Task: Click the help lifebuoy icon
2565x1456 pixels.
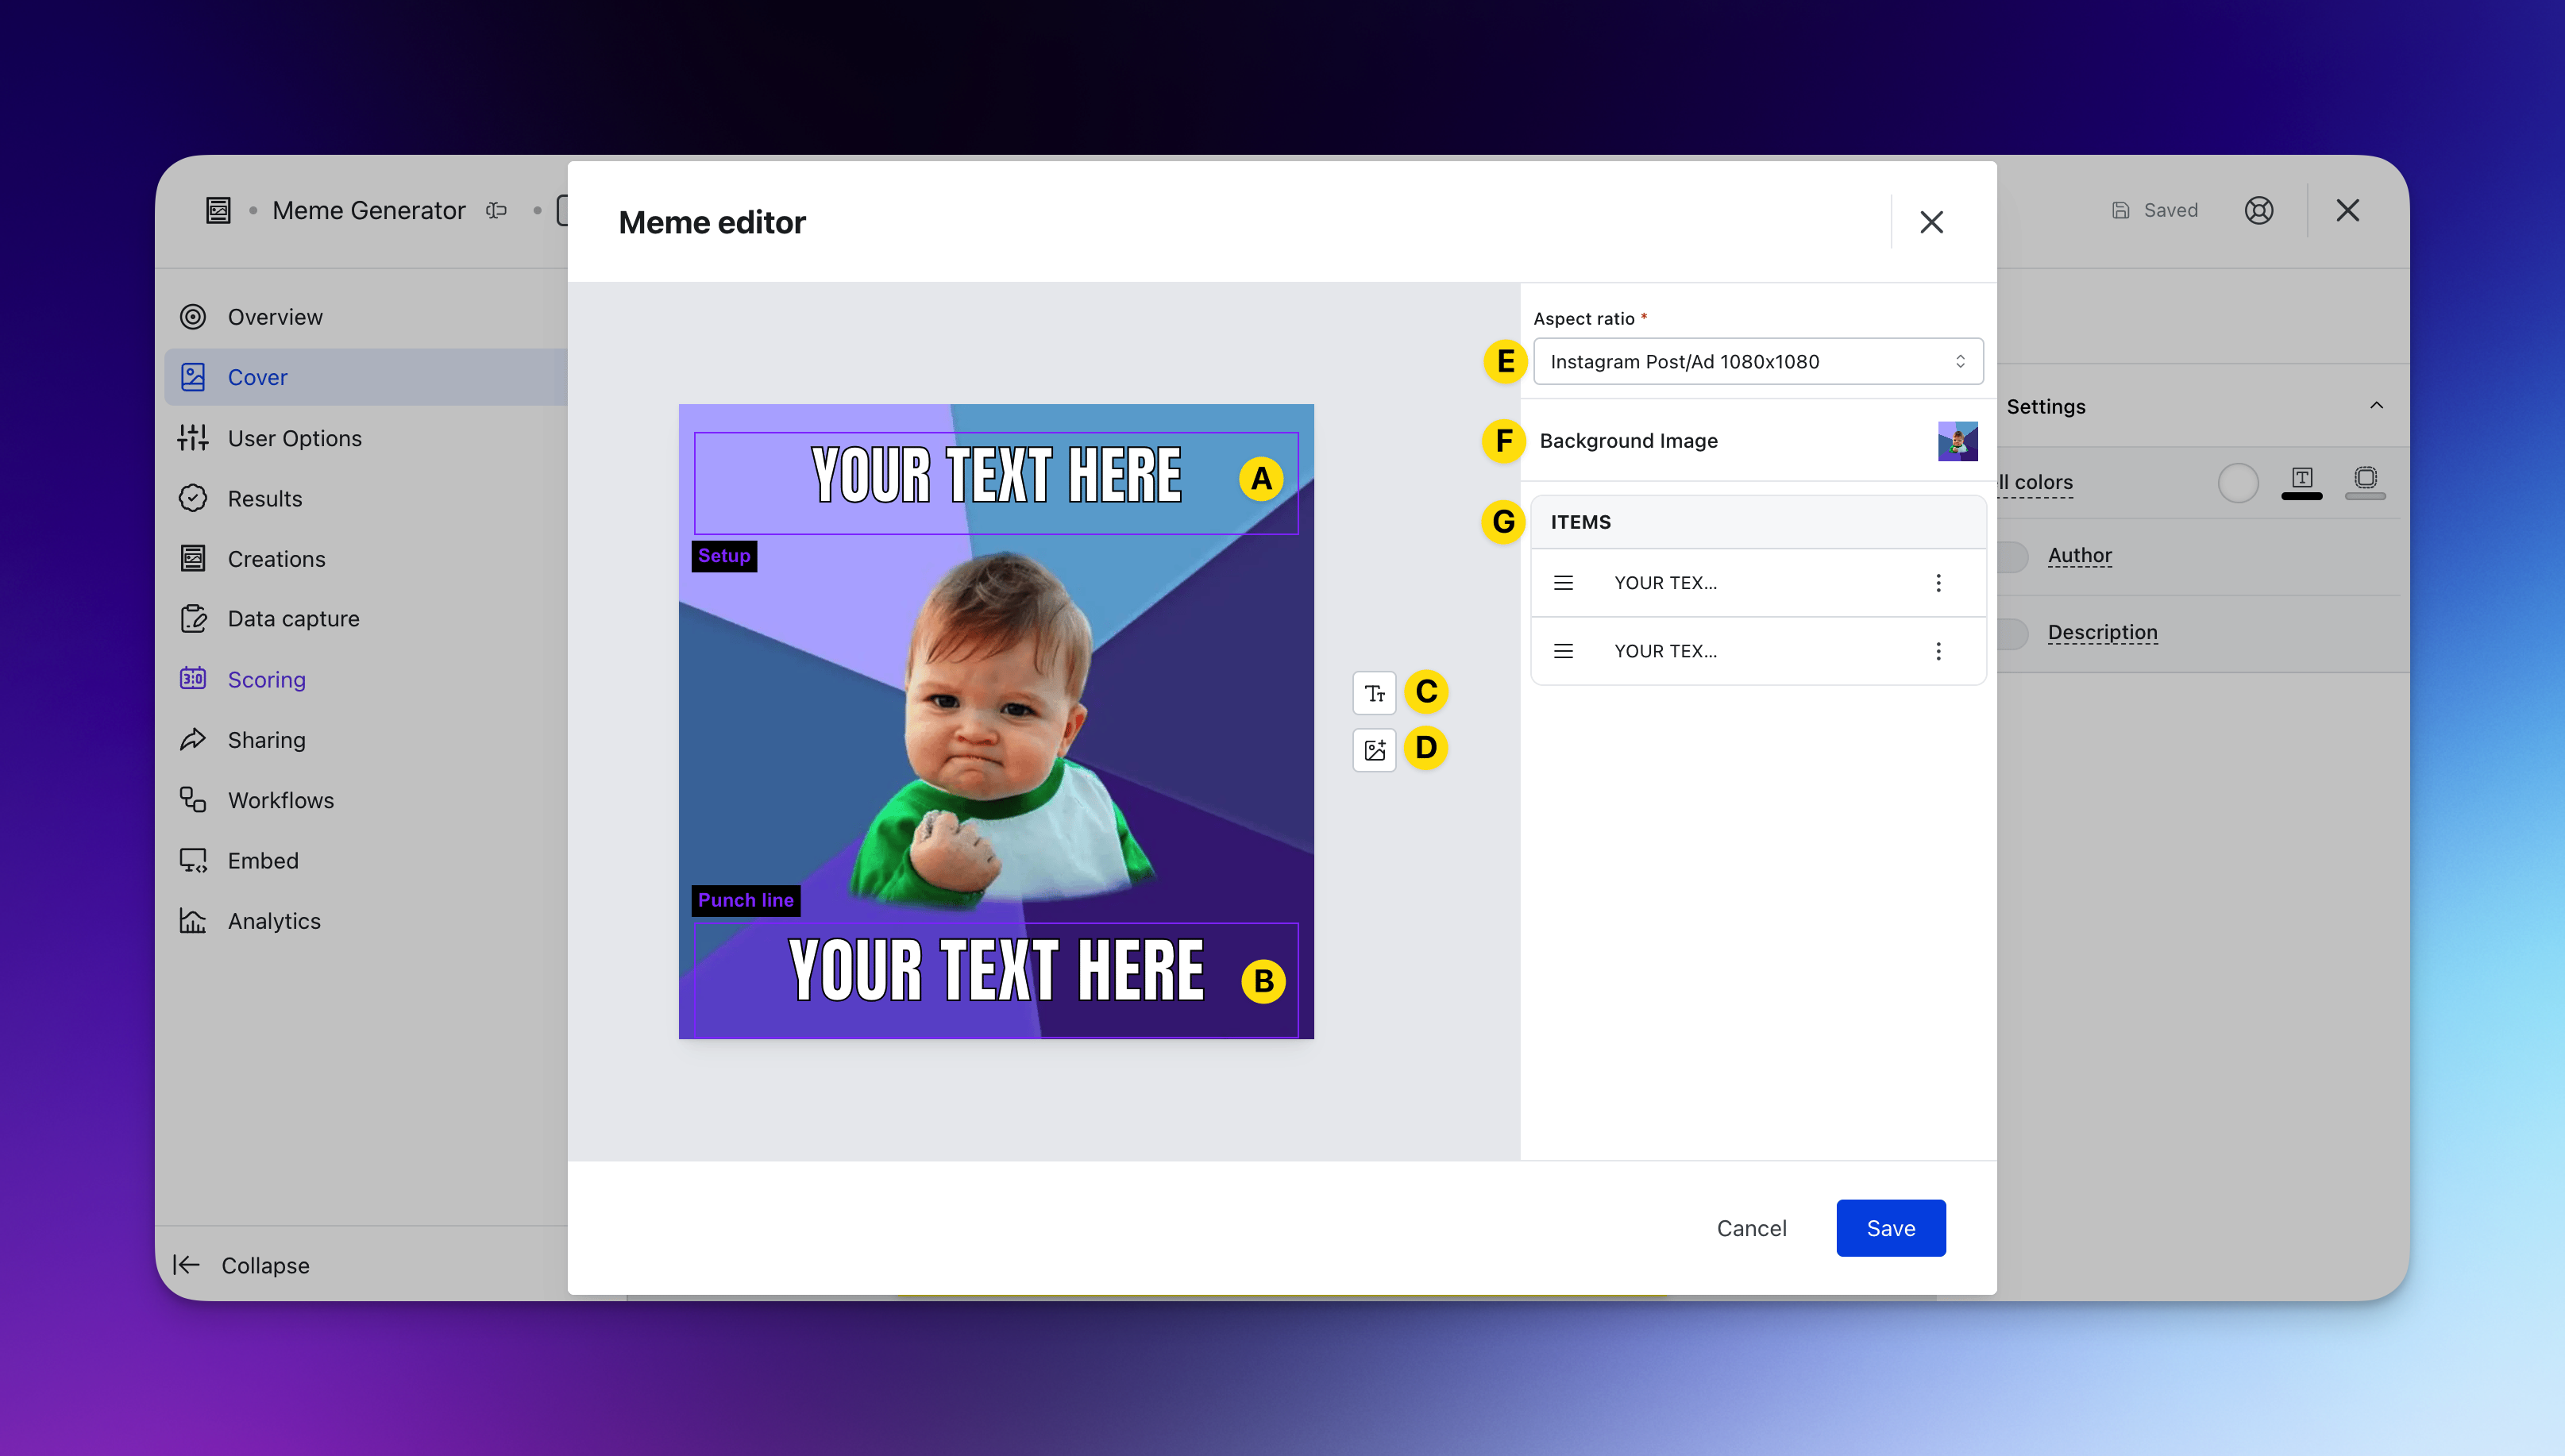Action: pos(2258,210)
